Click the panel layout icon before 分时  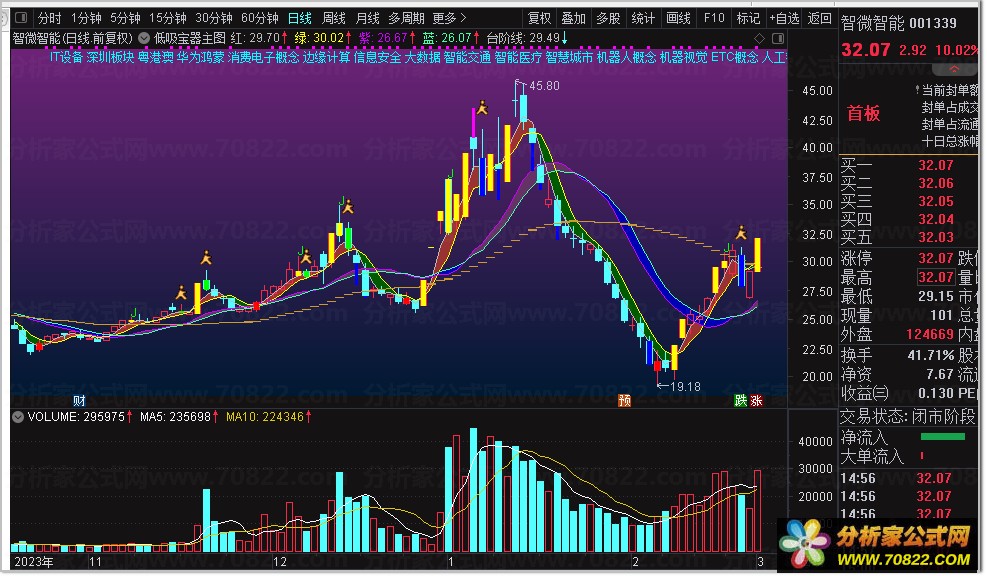tap(21, 18)
